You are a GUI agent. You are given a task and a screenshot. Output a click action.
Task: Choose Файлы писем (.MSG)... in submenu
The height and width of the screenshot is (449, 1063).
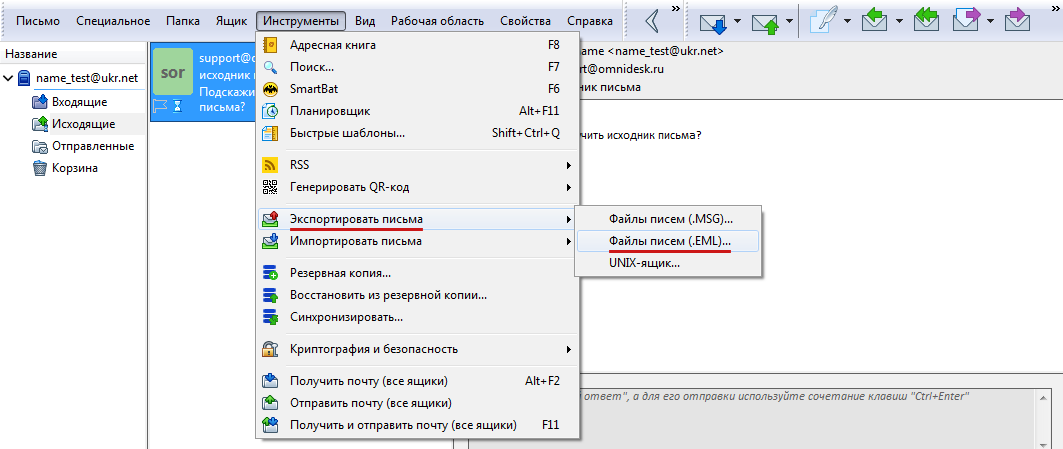(670, 219)
